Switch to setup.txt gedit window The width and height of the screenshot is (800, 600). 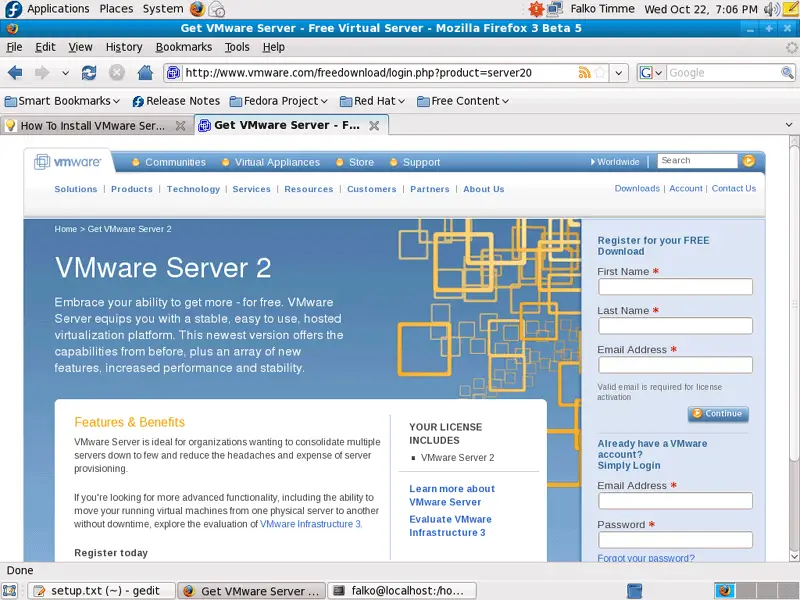click(x=102, y=591)
